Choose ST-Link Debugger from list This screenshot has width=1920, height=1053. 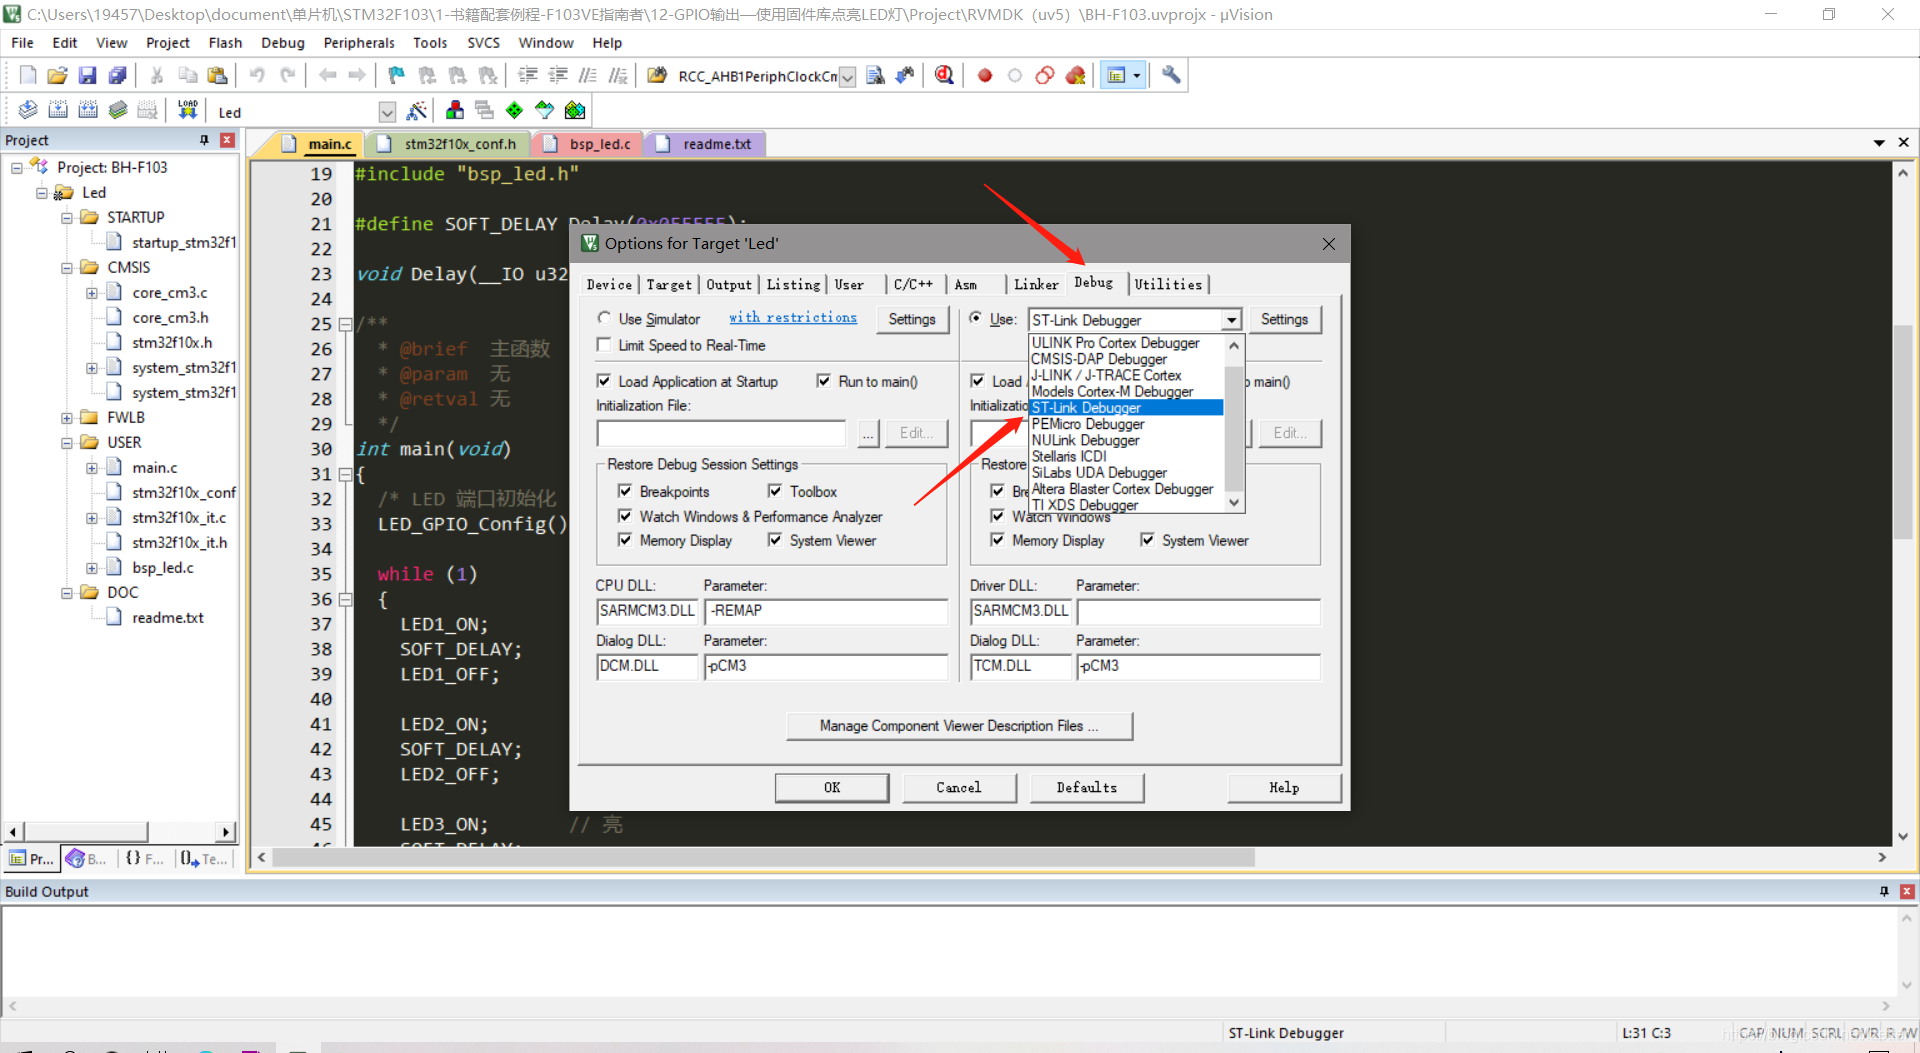(x=1126, y=408)
